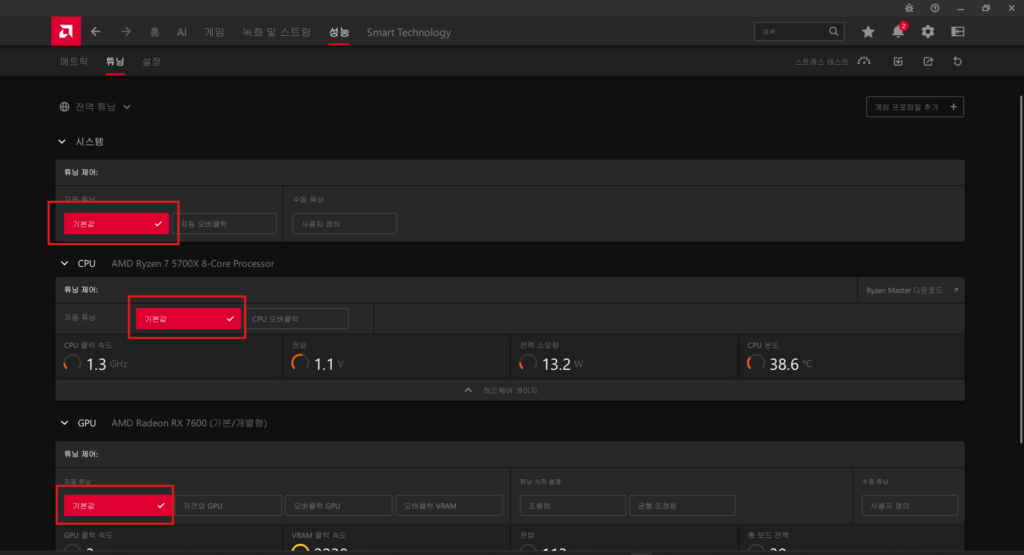
Task: Click the CPU power consumption gauge dial
Action: coord(528,363)
